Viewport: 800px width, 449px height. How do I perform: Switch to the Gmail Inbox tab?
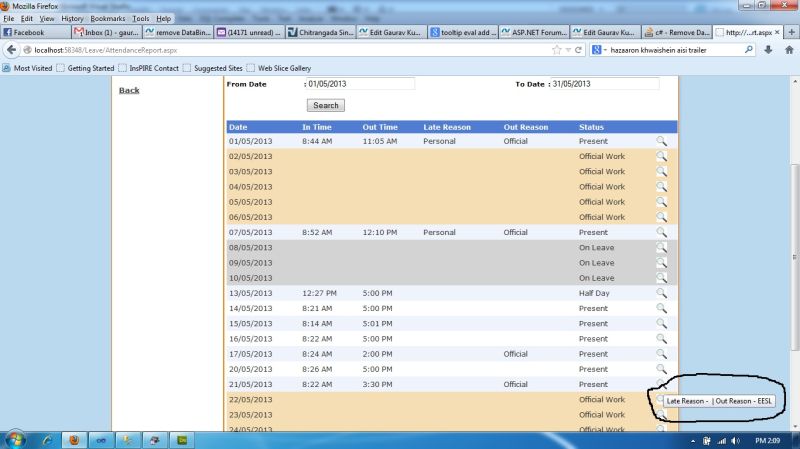coord(107,32)
